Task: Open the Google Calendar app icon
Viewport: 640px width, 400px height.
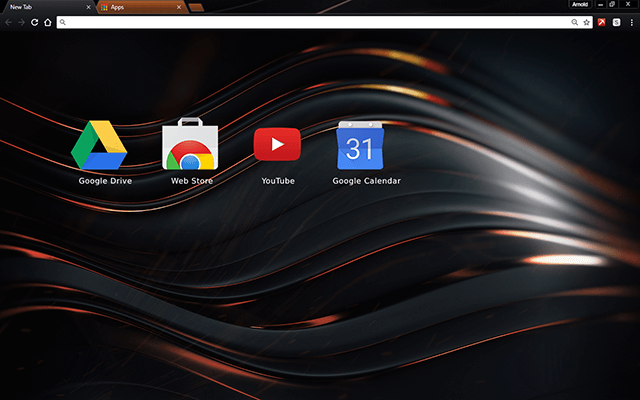Action: click(x=360, y=145)
